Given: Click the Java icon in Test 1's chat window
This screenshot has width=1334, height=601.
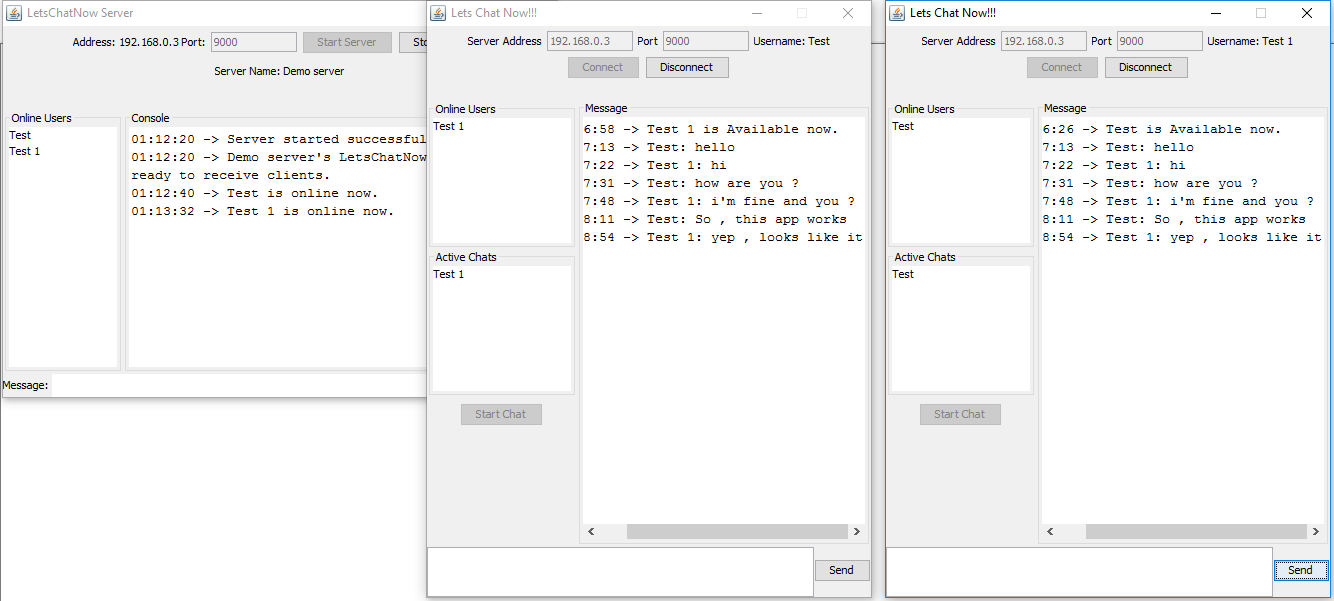Looking at the screenshot, I should pyautogui.click(x=896, y=12).
